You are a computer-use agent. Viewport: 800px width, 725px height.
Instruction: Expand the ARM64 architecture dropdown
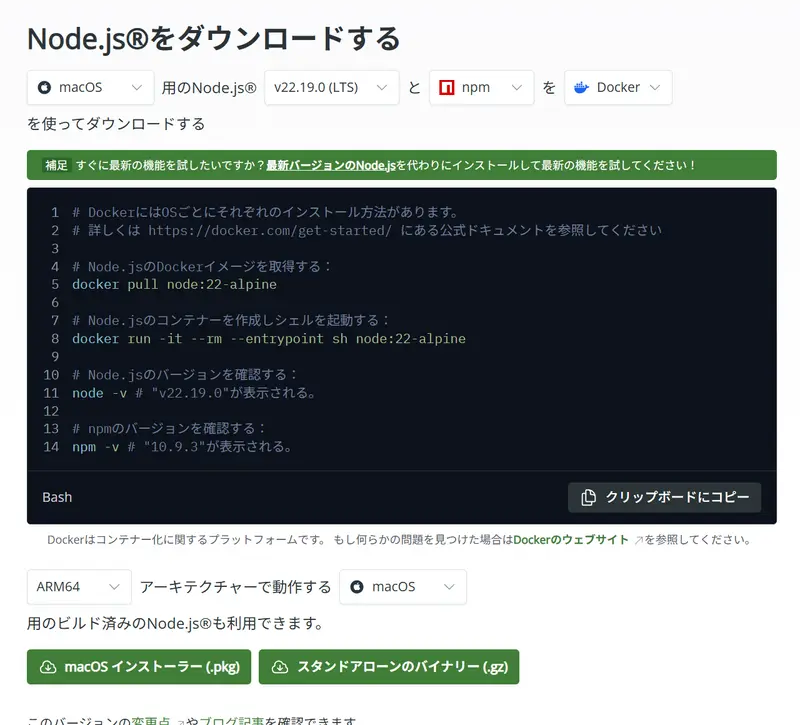pyautogui.click(x=79, y=587)
